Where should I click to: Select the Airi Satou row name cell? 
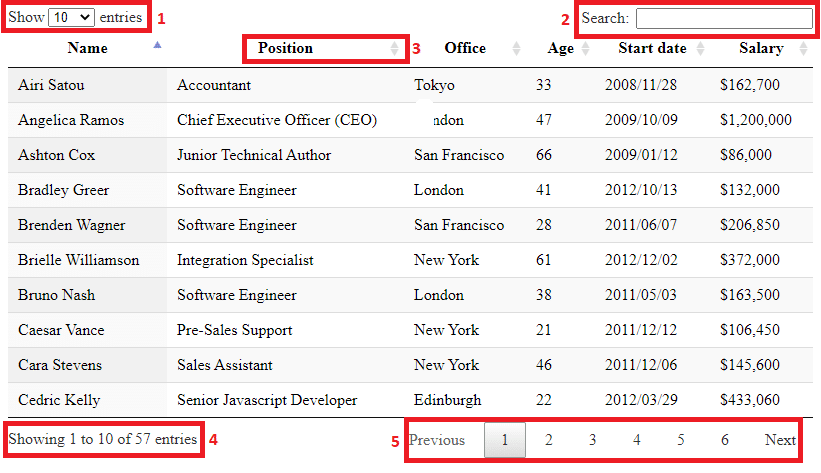(x=49, y=85)
